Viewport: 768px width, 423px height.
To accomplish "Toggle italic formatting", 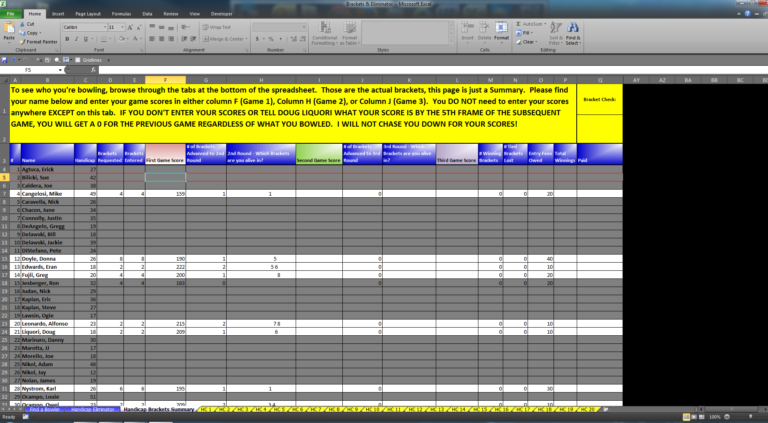I will click(x=76, y=39).
